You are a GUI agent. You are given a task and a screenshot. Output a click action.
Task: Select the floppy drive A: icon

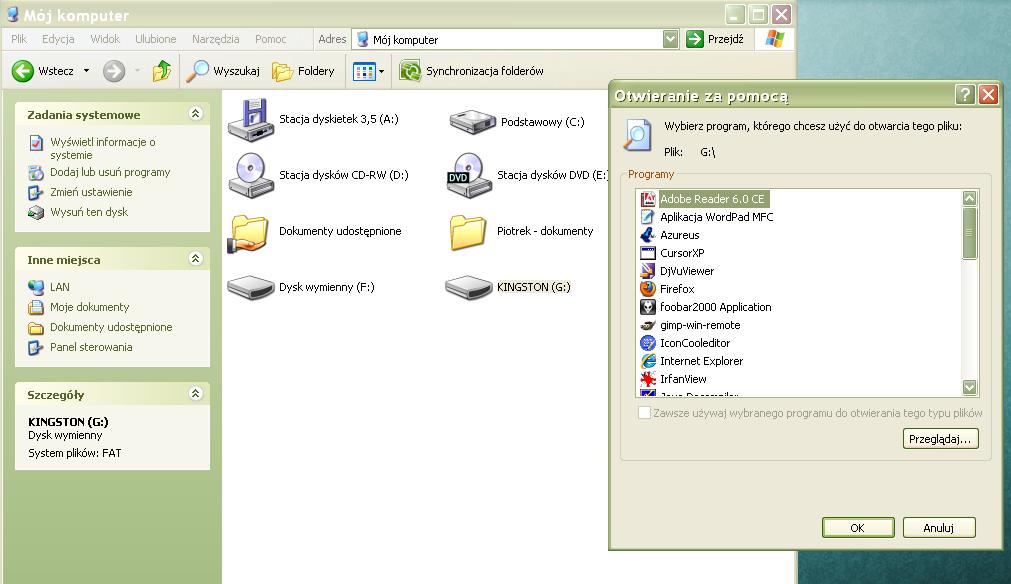(251, 120)
